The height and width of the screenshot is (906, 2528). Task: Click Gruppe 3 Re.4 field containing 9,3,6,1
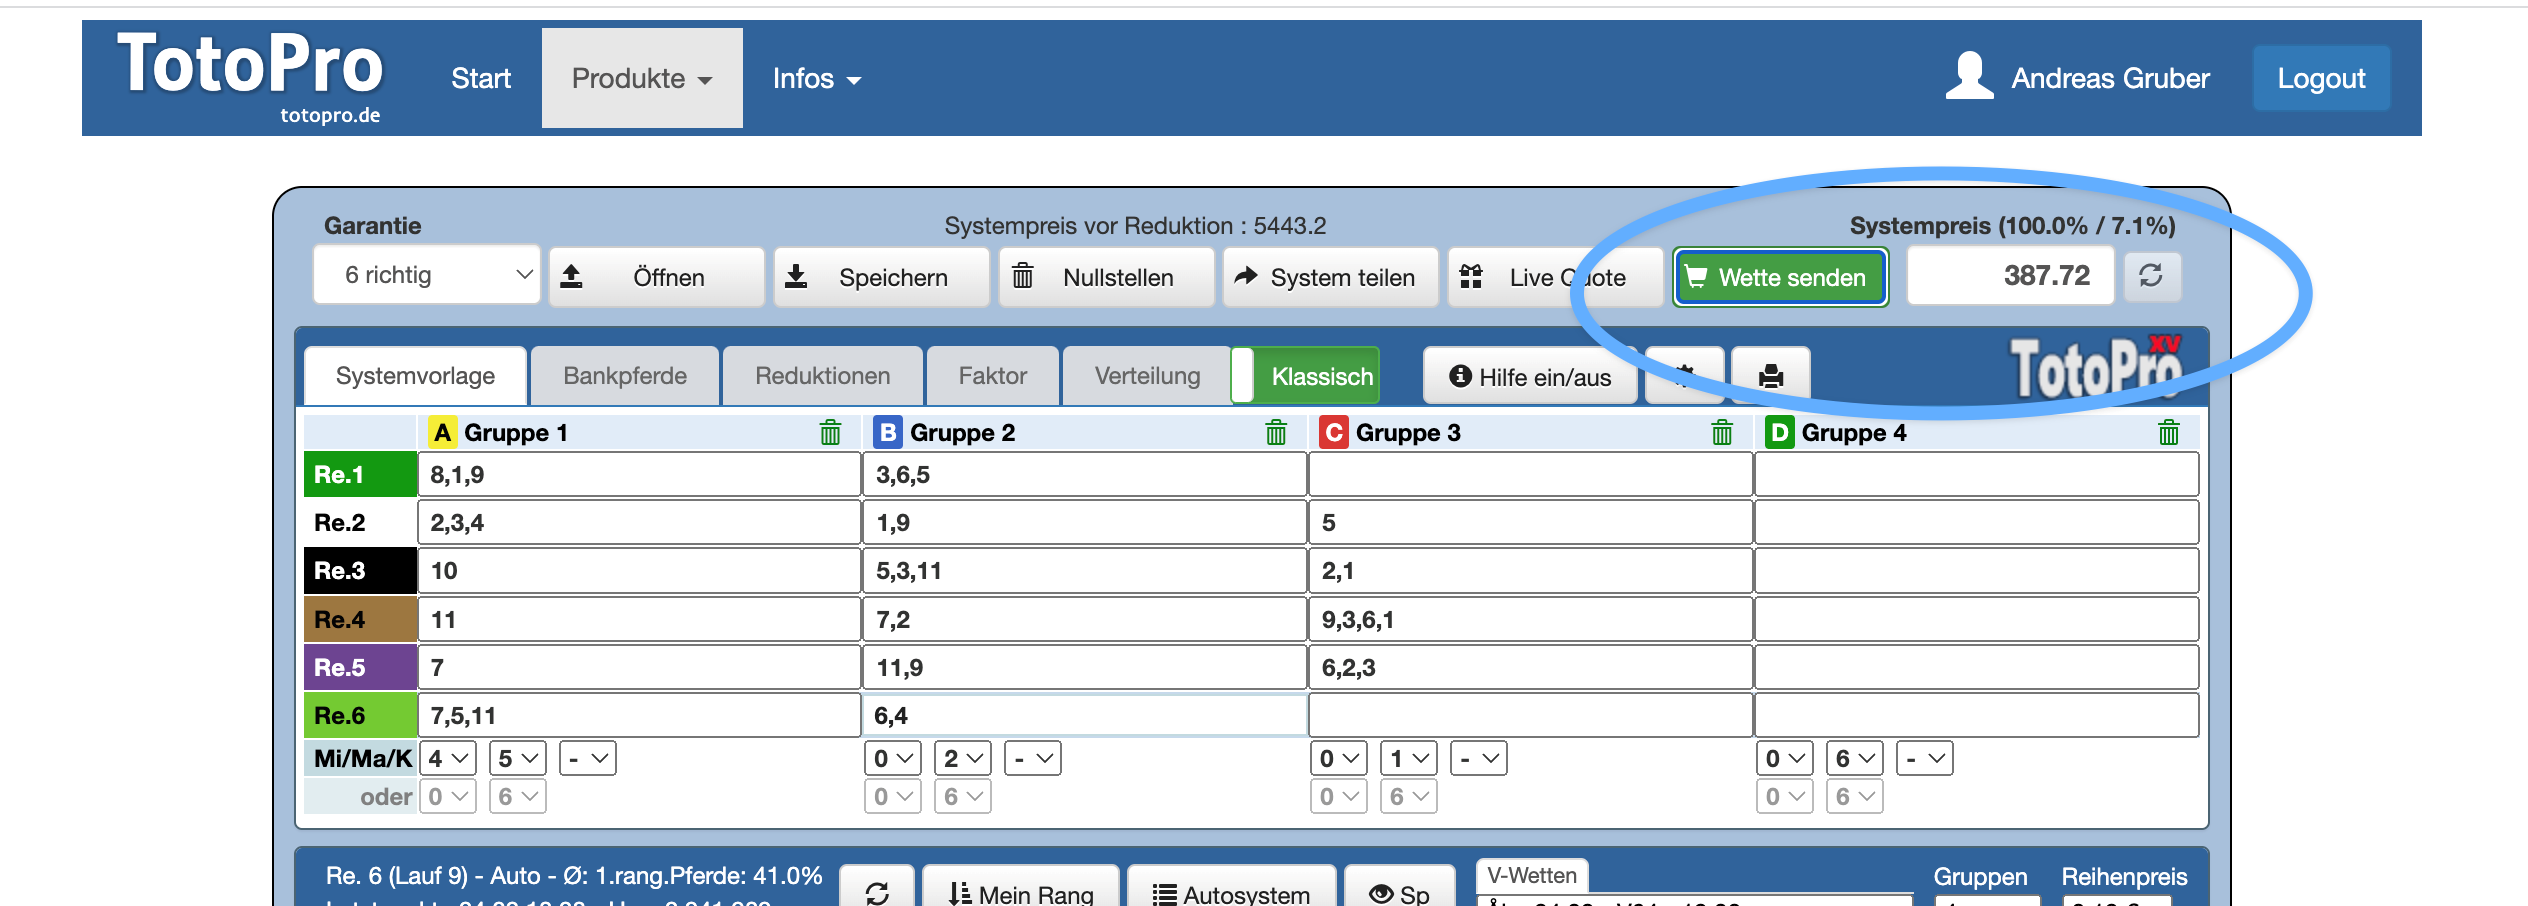1531,619
